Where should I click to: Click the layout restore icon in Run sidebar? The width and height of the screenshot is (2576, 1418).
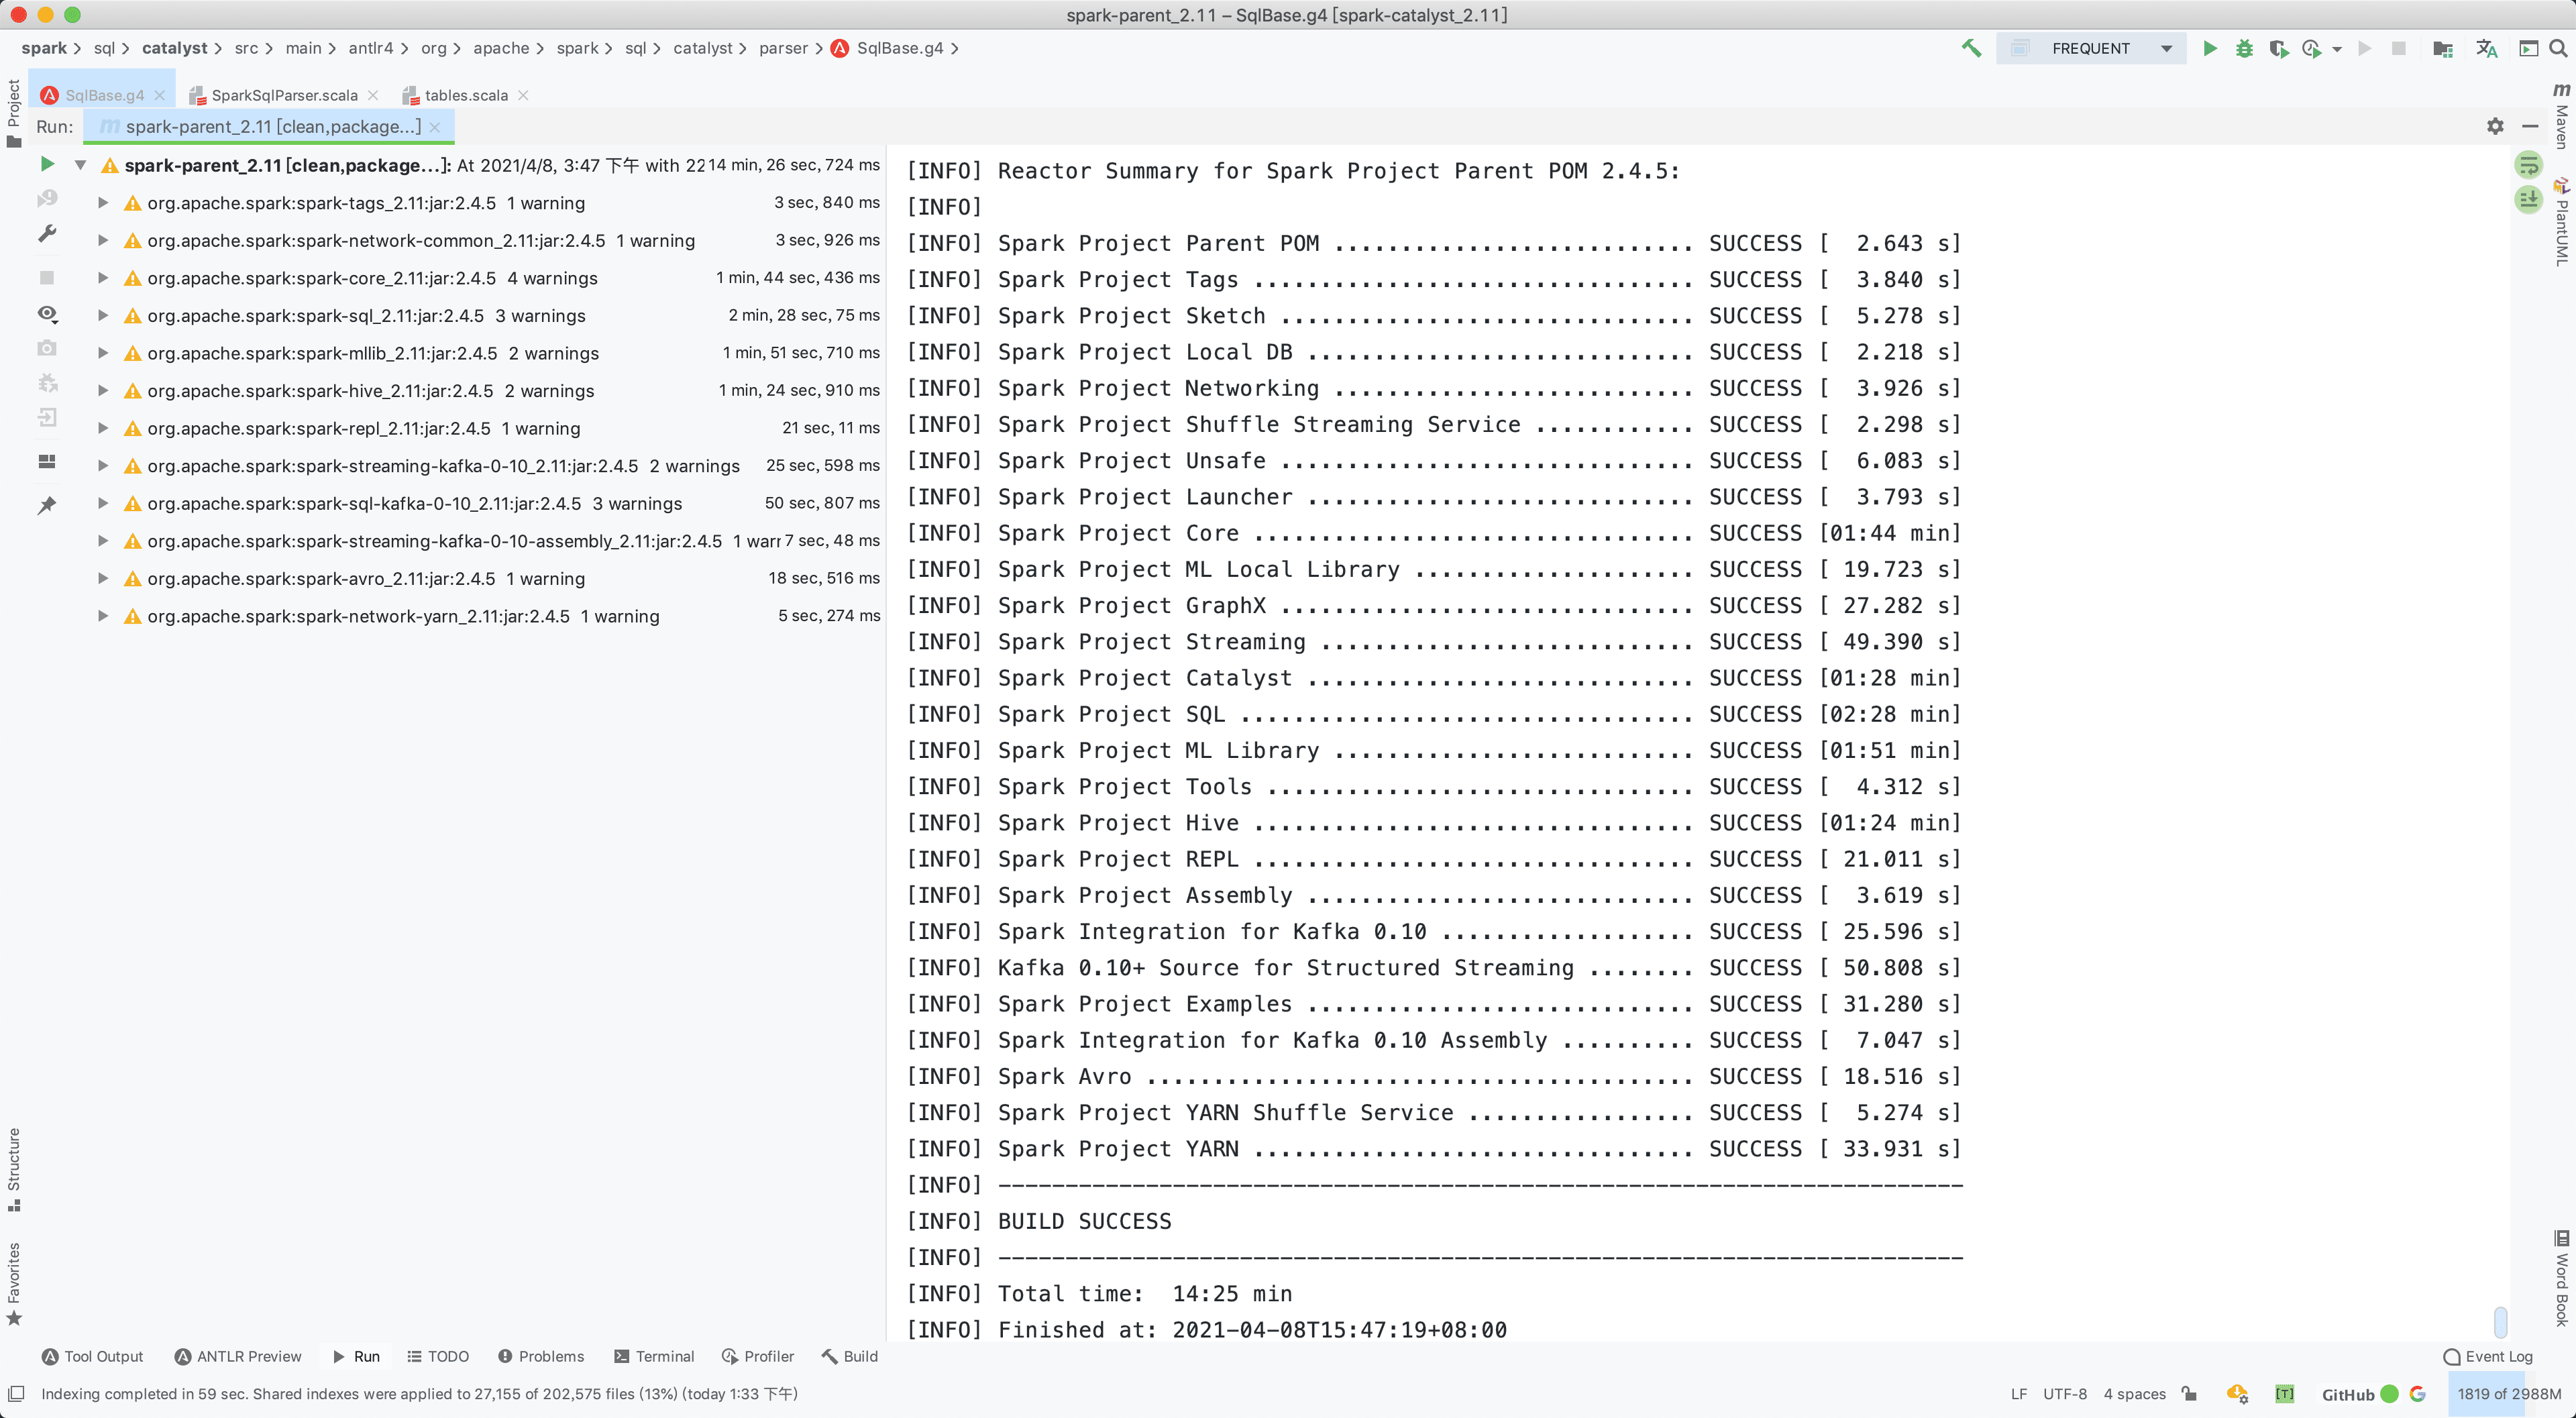pyautogui.click(x=46, y=461)
